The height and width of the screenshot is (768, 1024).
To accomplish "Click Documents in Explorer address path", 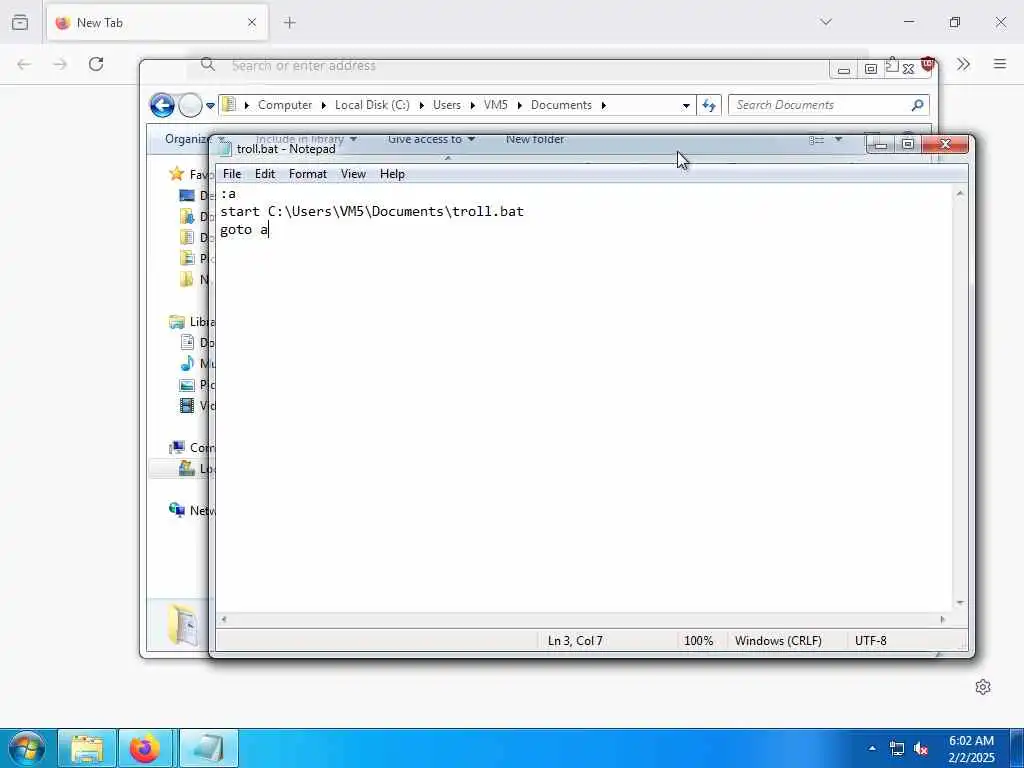I will tap(561, 105).
